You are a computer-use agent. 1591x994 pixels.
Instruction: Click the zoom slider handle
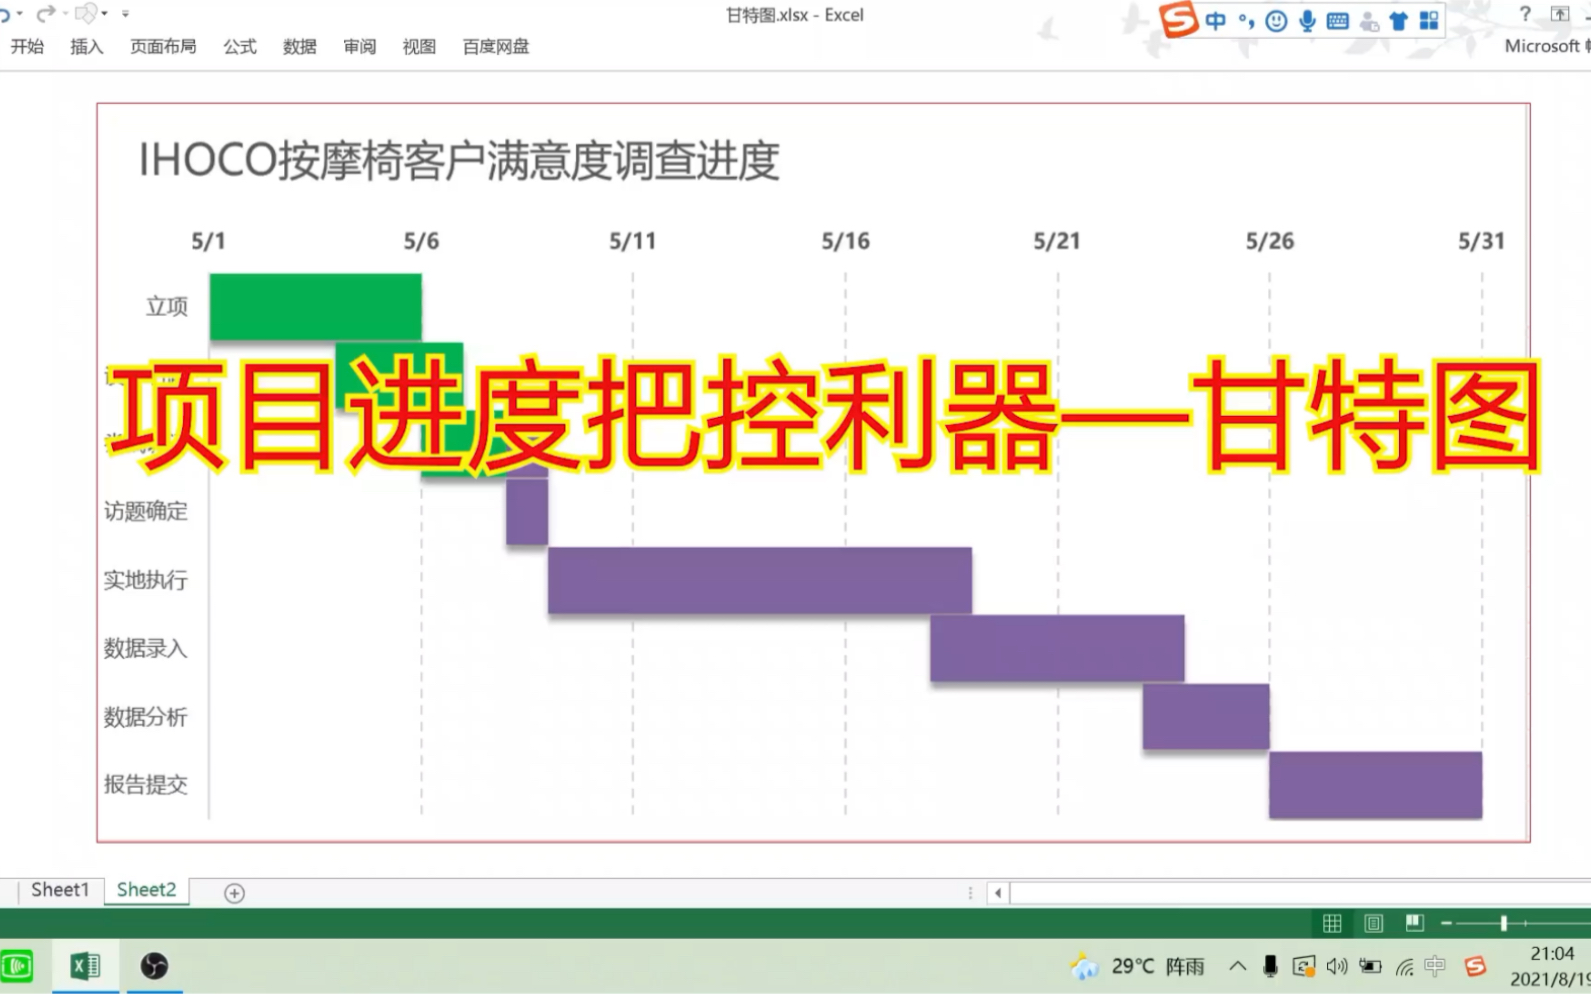click(x=1503, y=923)
